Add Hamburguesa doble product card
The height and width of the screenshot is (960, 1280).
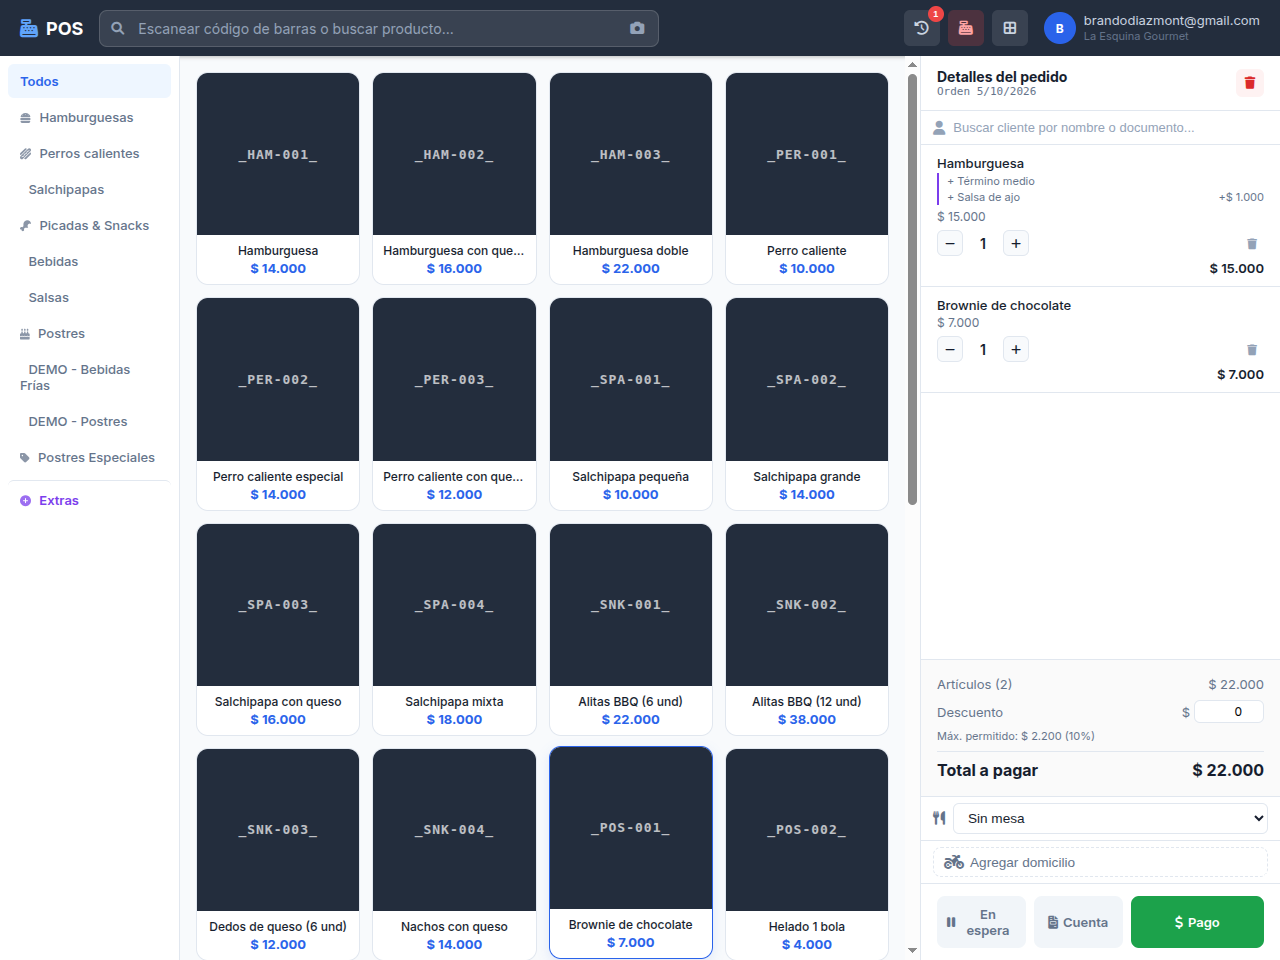click(x=631, y=179)
